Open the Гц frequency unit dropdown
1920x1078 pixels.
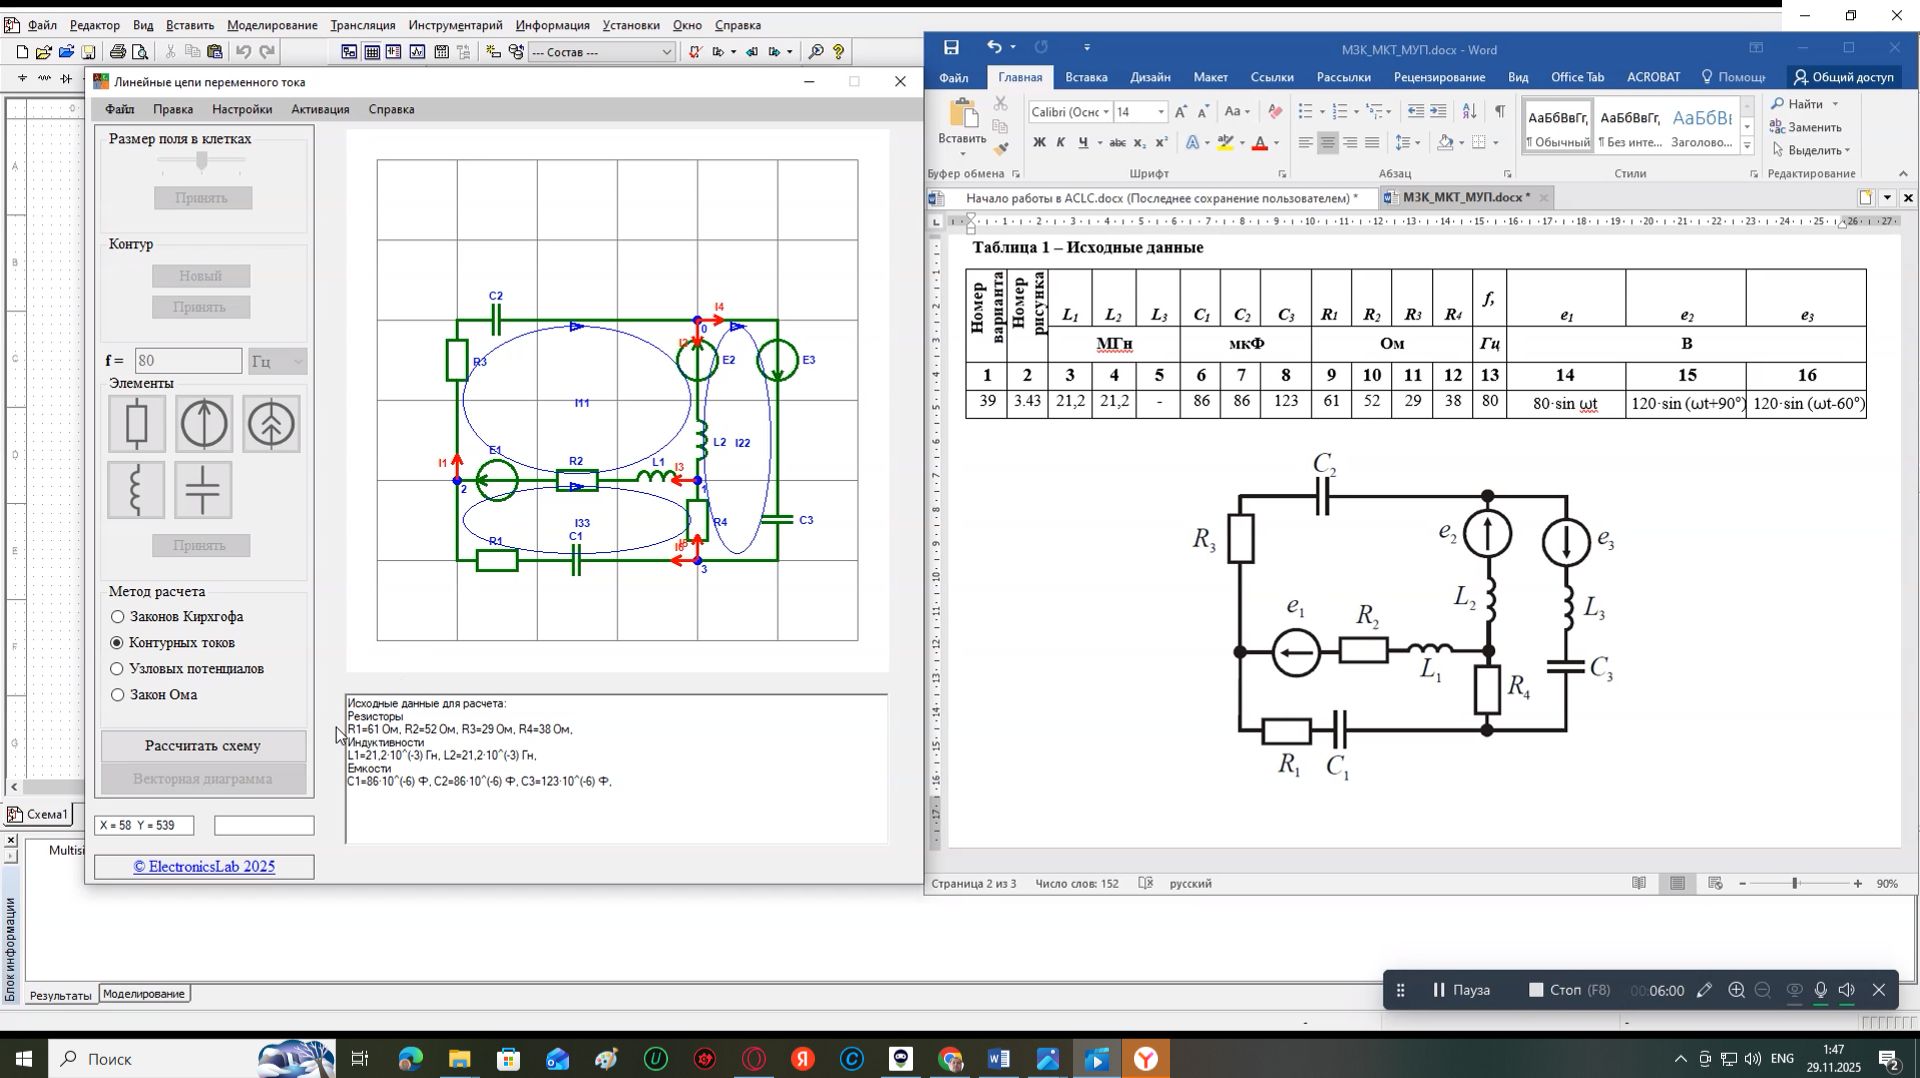(277, 361)
